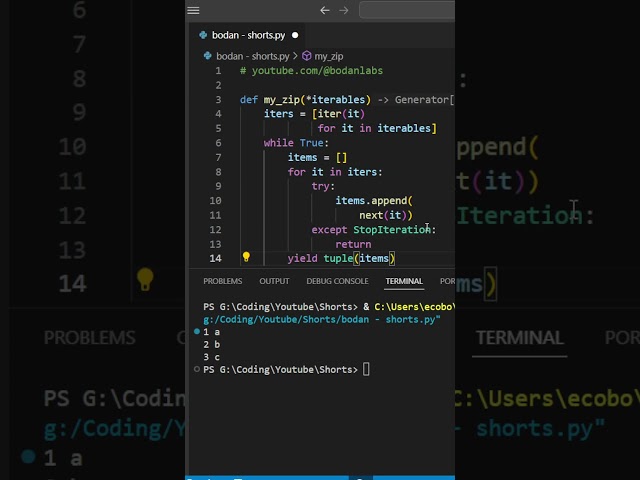Click the Generator return type inlay hint
This screenshot has height=480, width=640.
coord(416,100)
